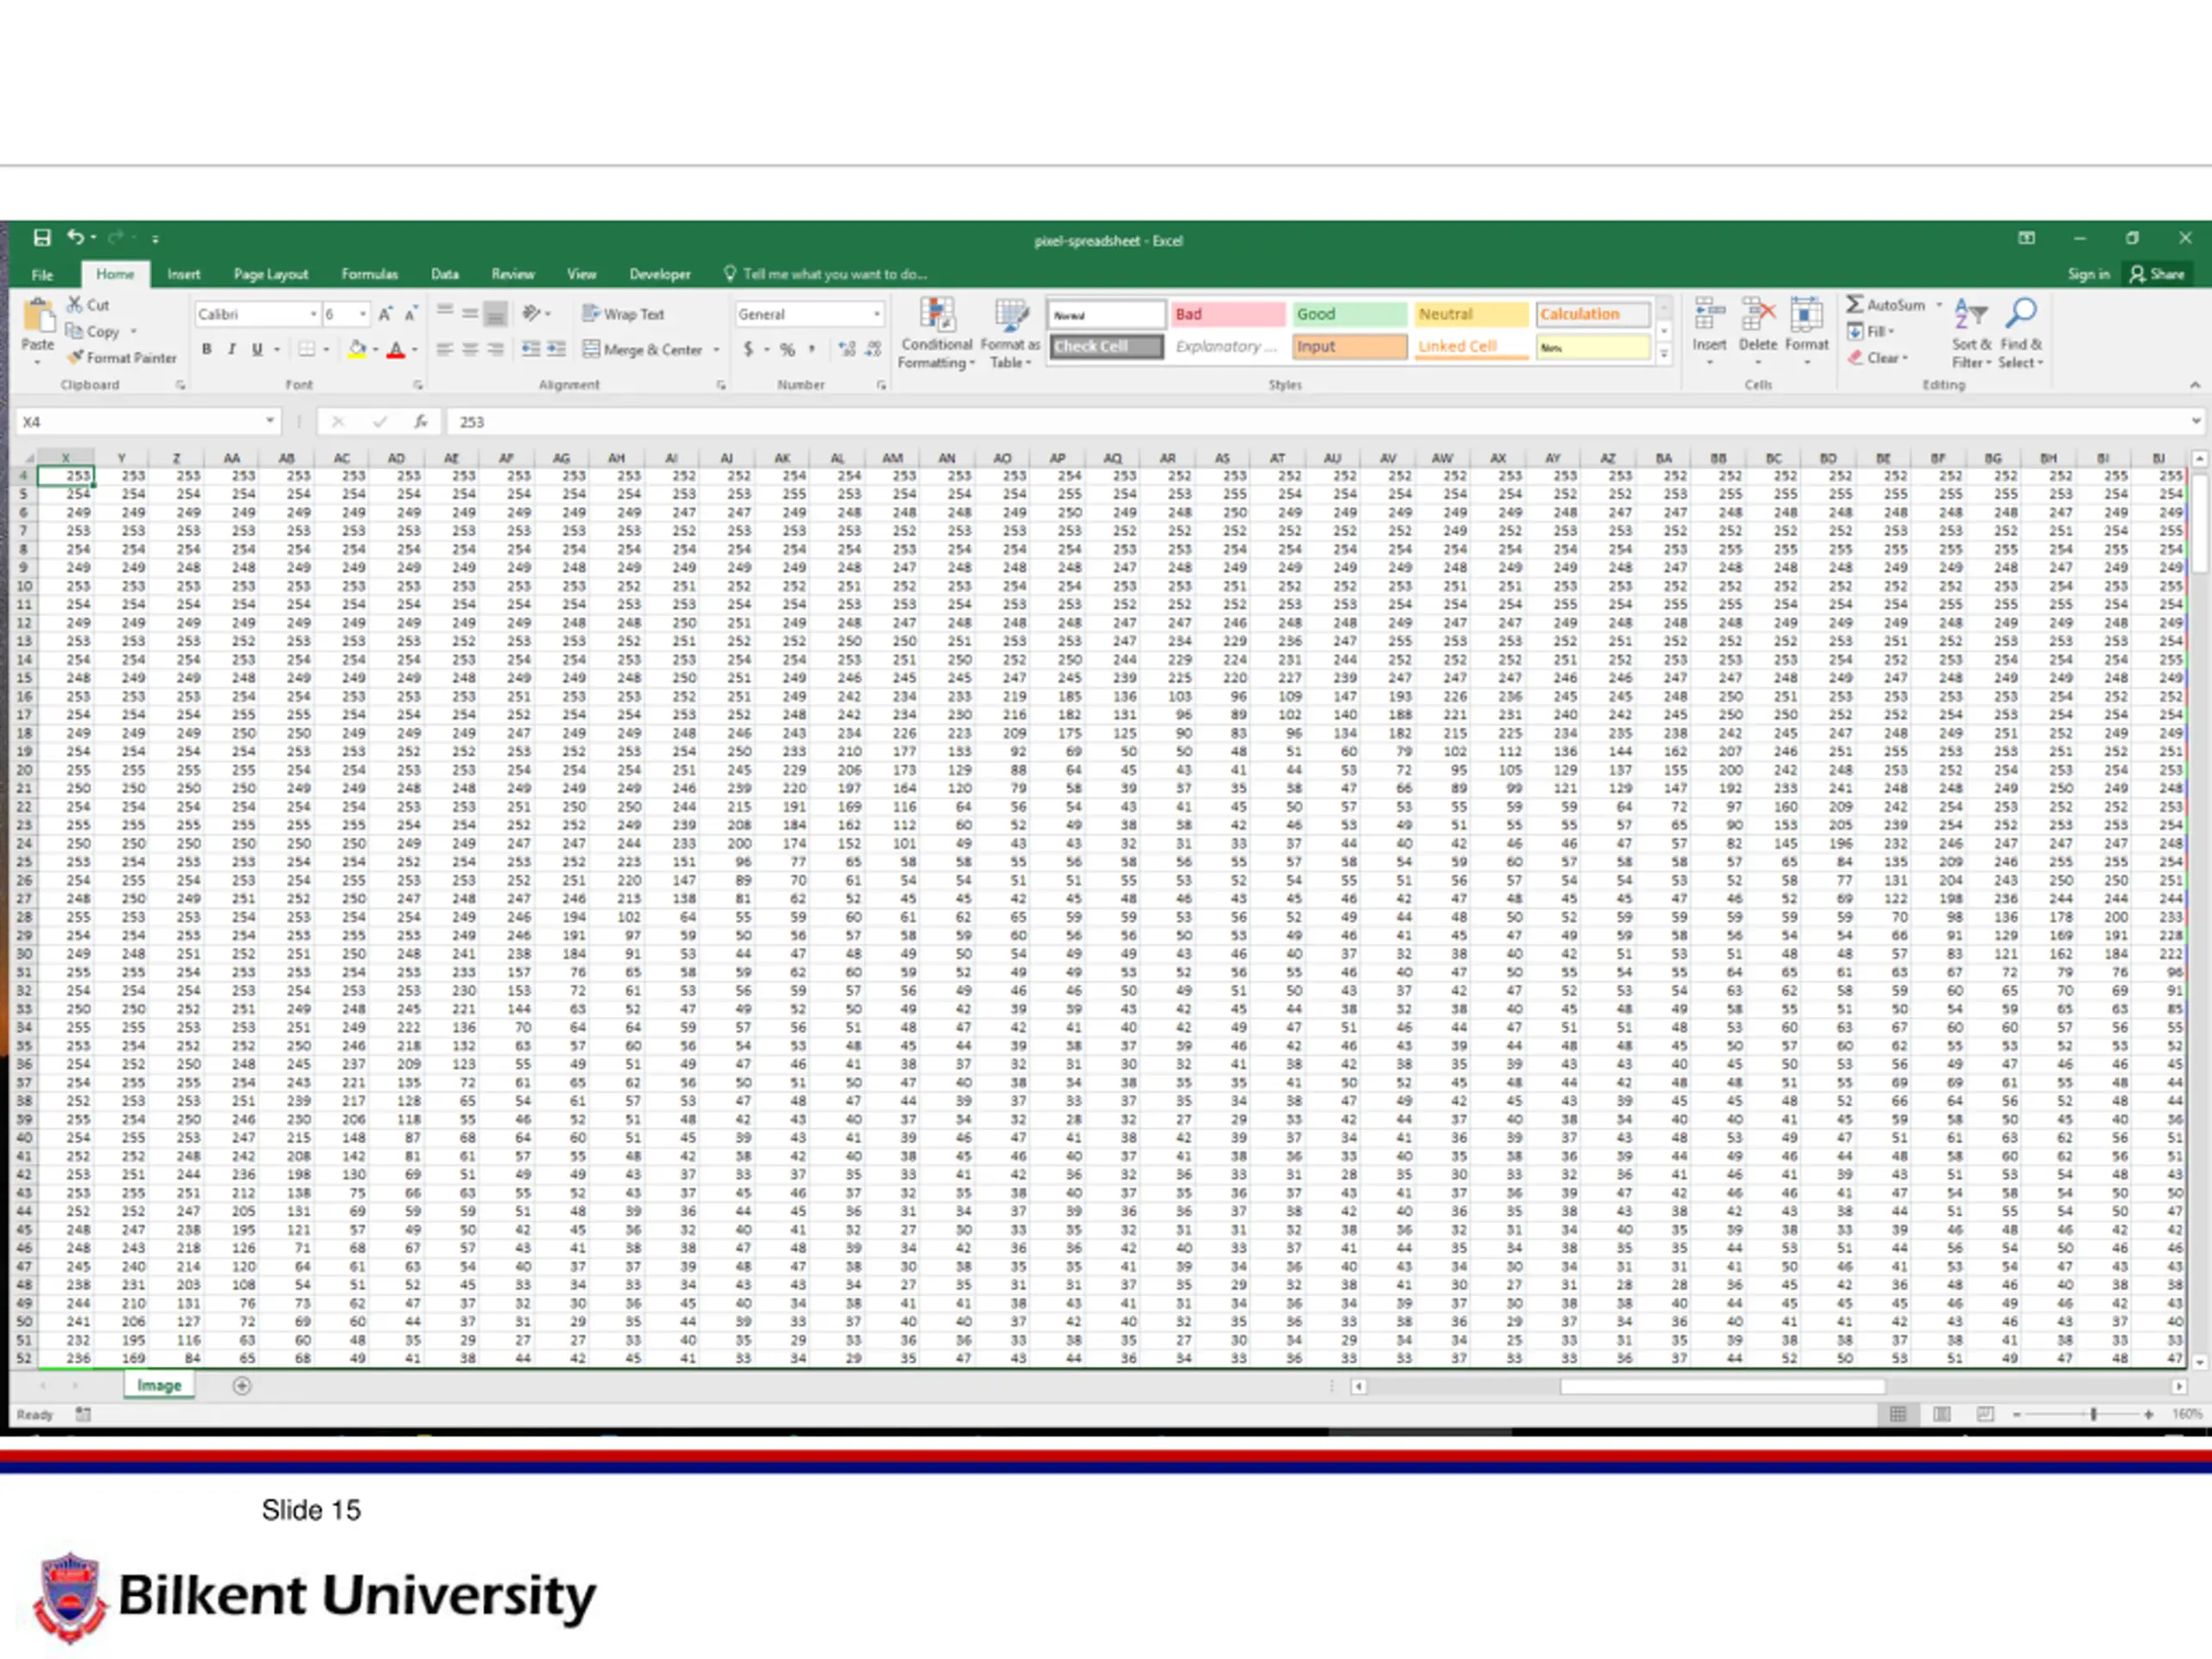Click the Insert Function fx icon
The width and height of the screenshot is (2212, 1659).
[x=421, y=422]
